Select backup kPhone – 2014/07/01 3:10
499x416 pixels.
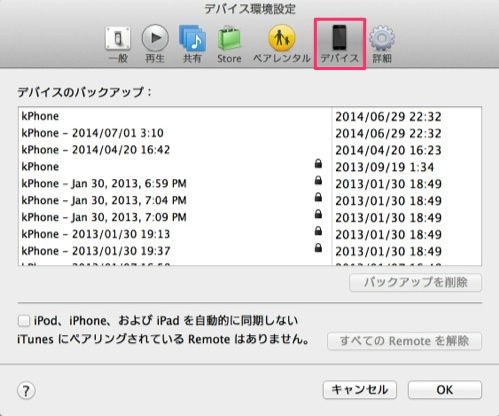[250, 133]
